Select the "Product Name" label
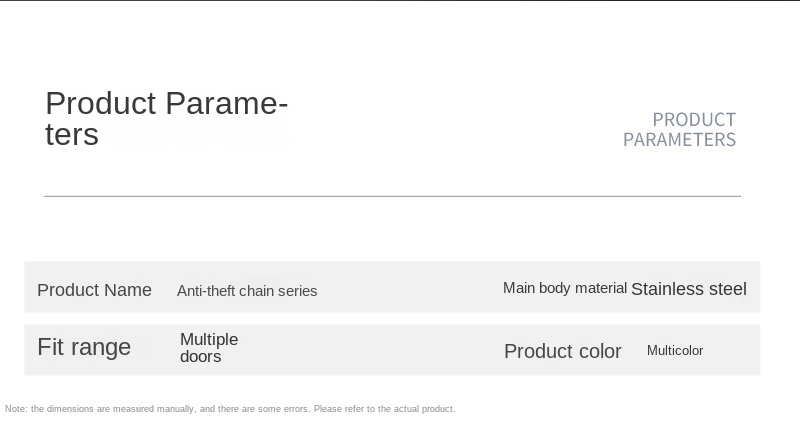800x439 pixels. [94, 290]
